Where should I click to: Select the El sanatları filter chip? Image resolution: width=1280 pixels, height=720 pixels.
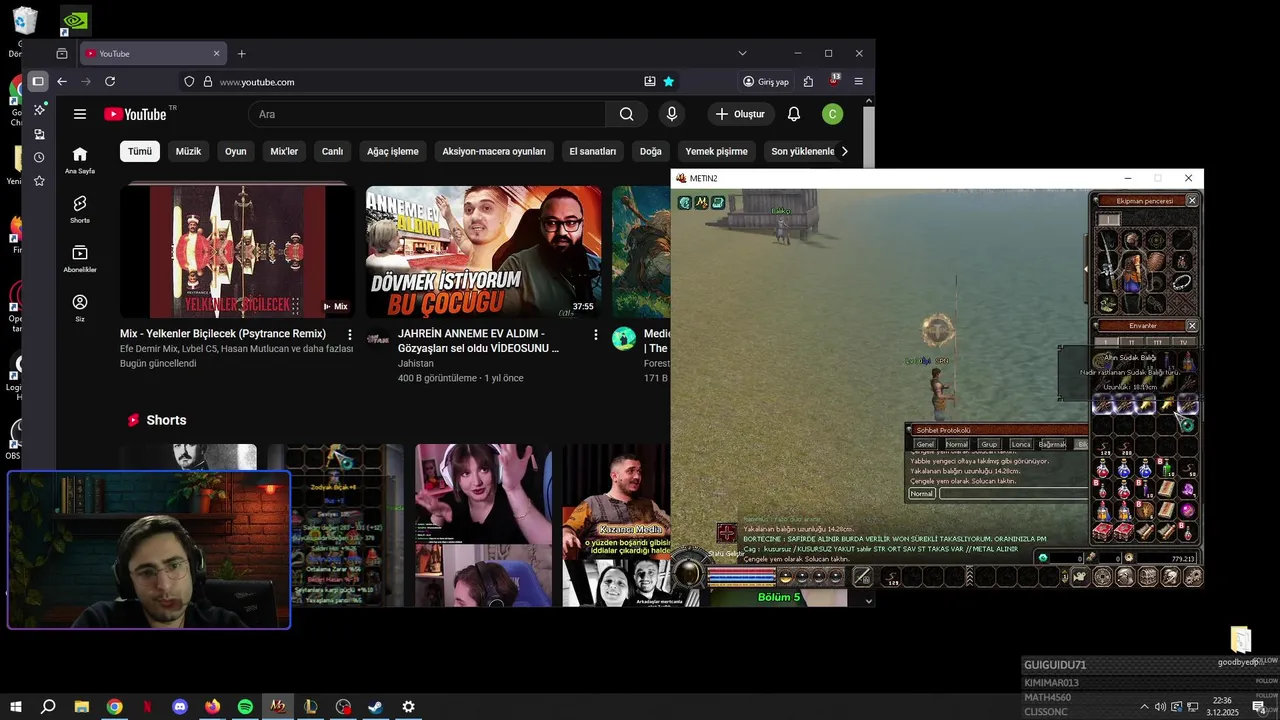click(x=593, y=151)
